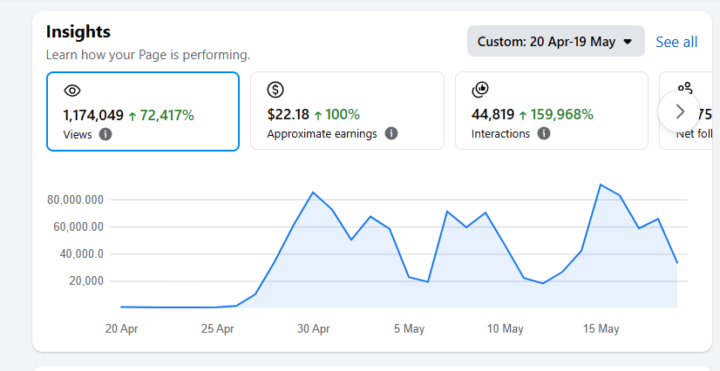Viewport: 720px width, 371px height.
Task: Click the 100% earnings growth figure
Action: (x=343, y=114)
